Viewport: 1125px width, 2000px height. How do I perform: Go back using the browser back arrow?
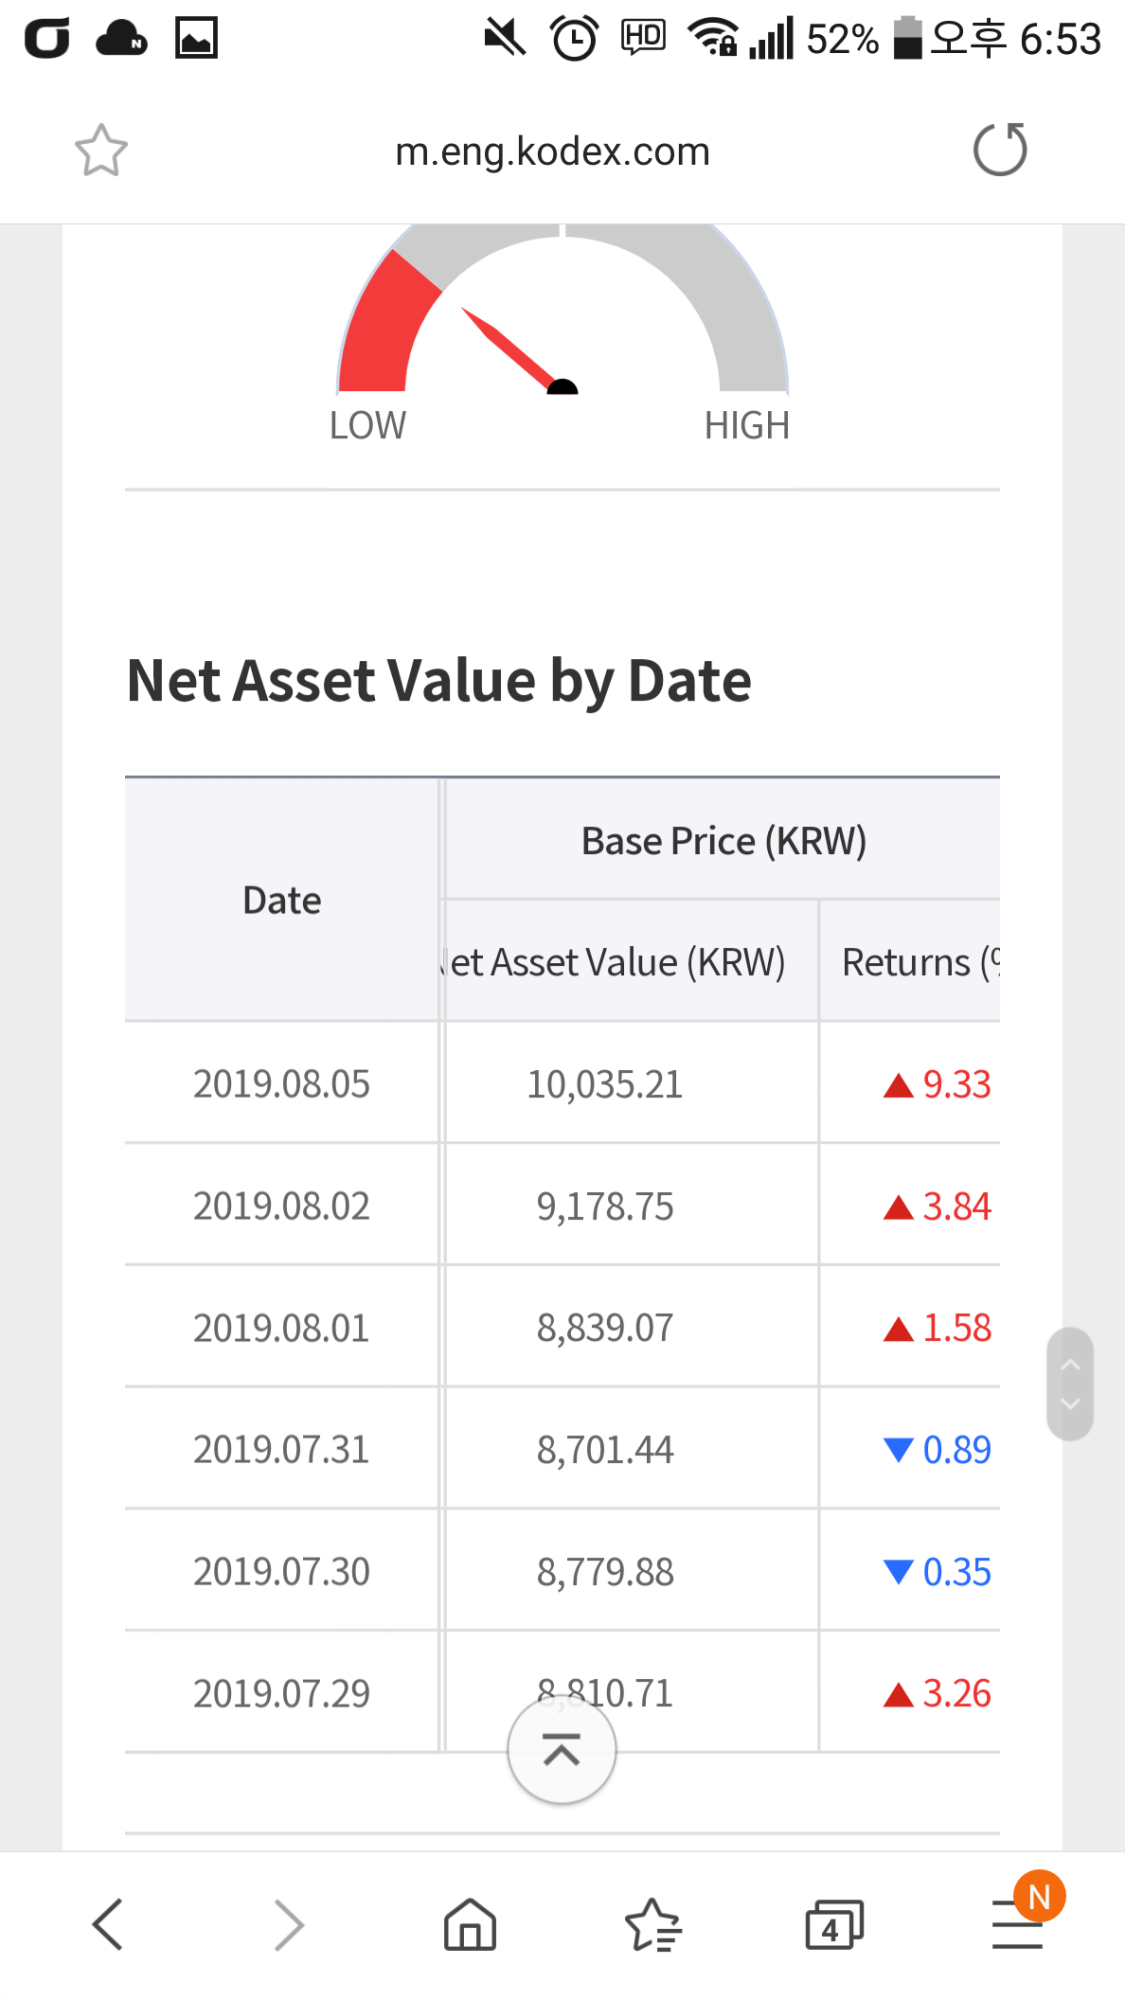pyautogui.click(x=108, y=1924)
